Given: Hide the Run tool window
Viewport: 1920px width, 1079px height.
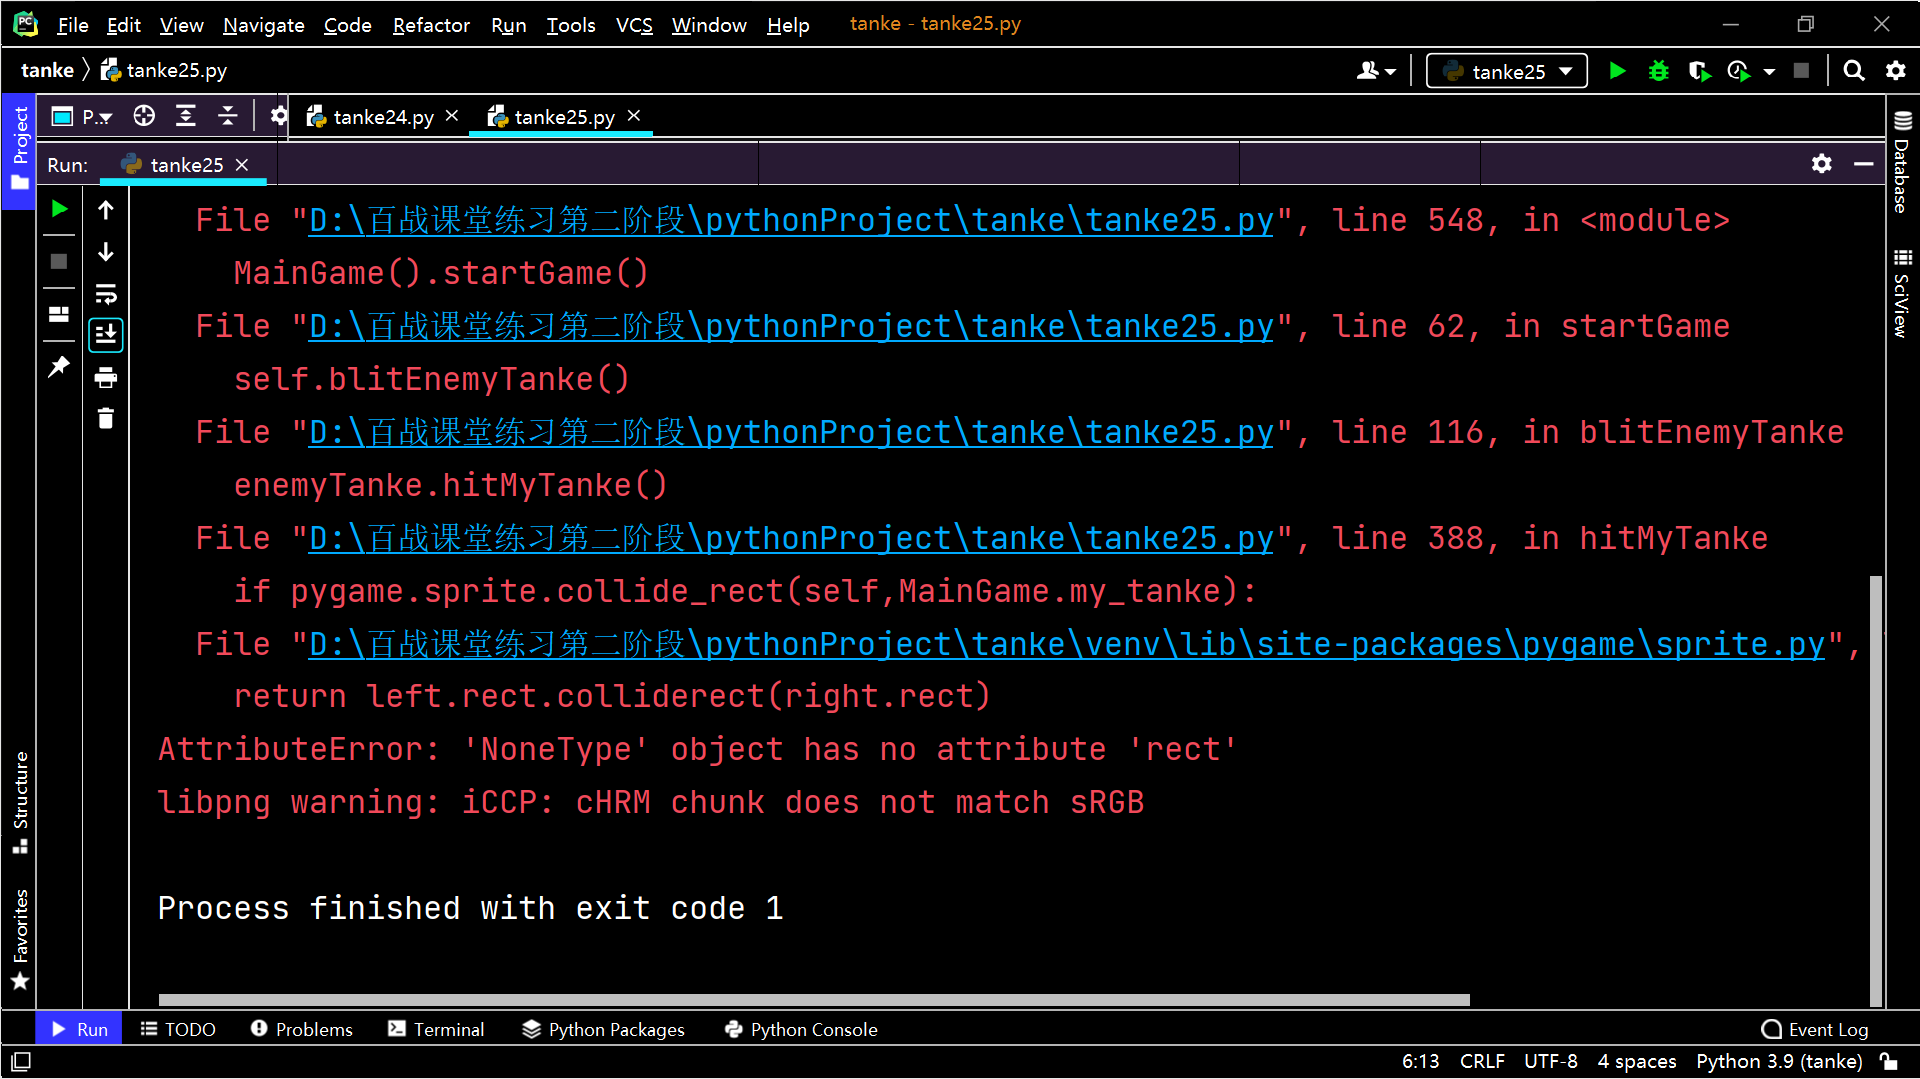Looking at the screenshot, I should (x=1864, y=164).
